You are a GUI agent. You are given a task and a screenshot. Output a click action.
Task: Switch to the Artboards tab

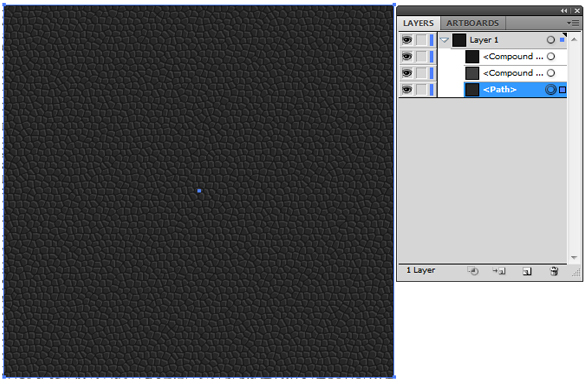pos(472,23)
